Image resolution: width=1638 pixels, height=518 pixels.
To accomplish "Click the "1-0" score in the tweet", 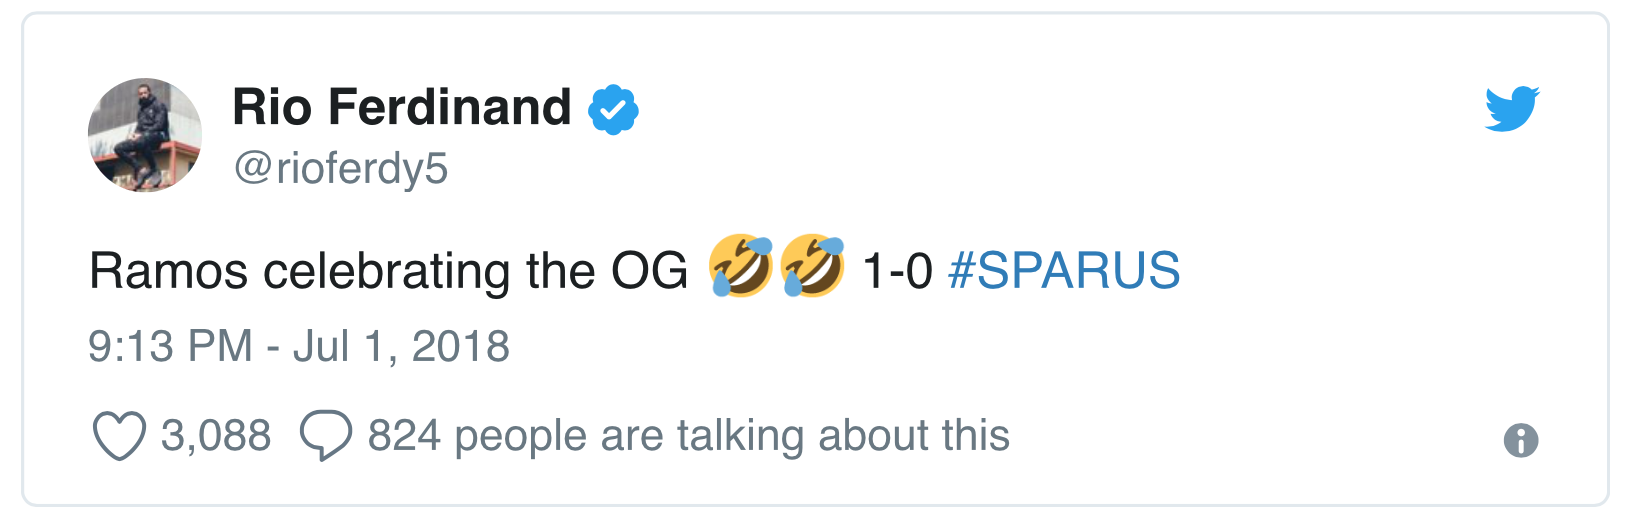I will pyautogui.click(x=897, y=271).
